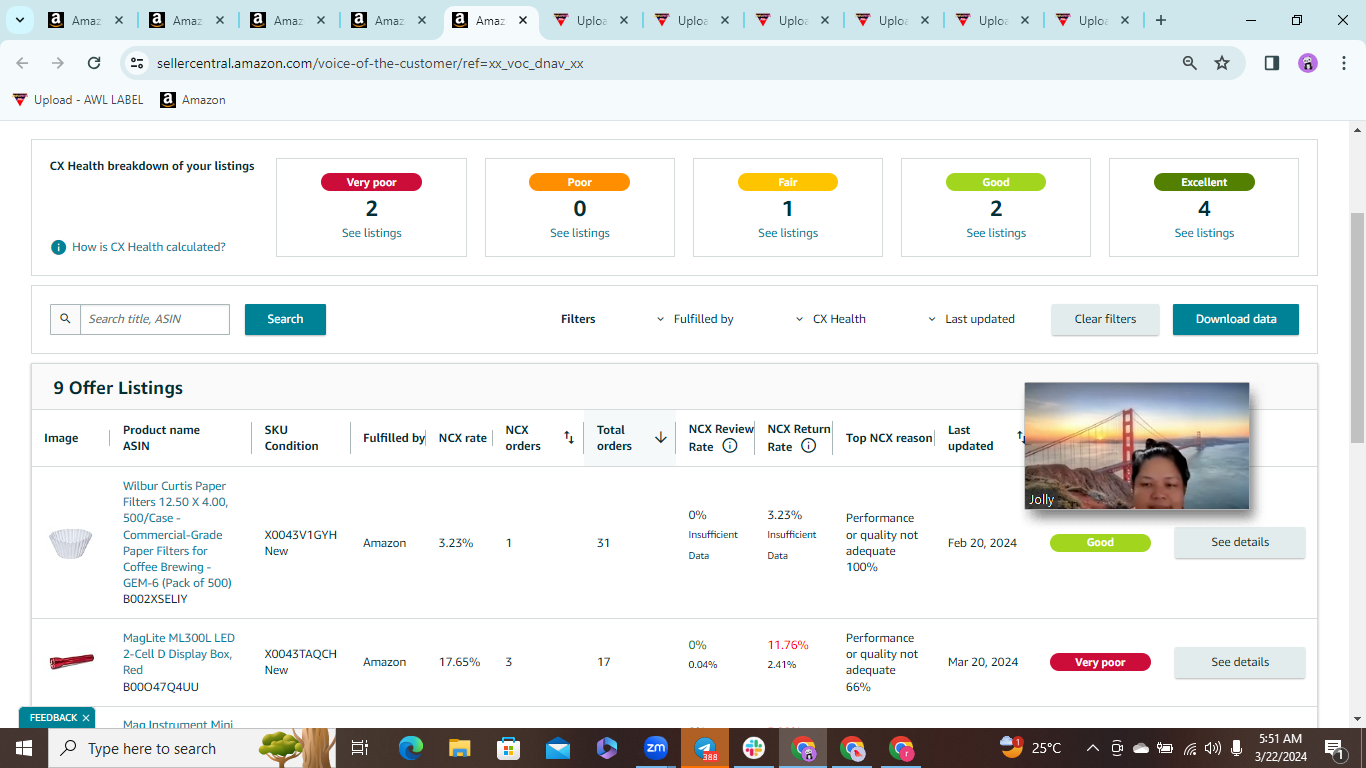Open the Wilbur Curtis Paper Filters product link
Viewport: 1366px width, 768px height.
[177, 534]
